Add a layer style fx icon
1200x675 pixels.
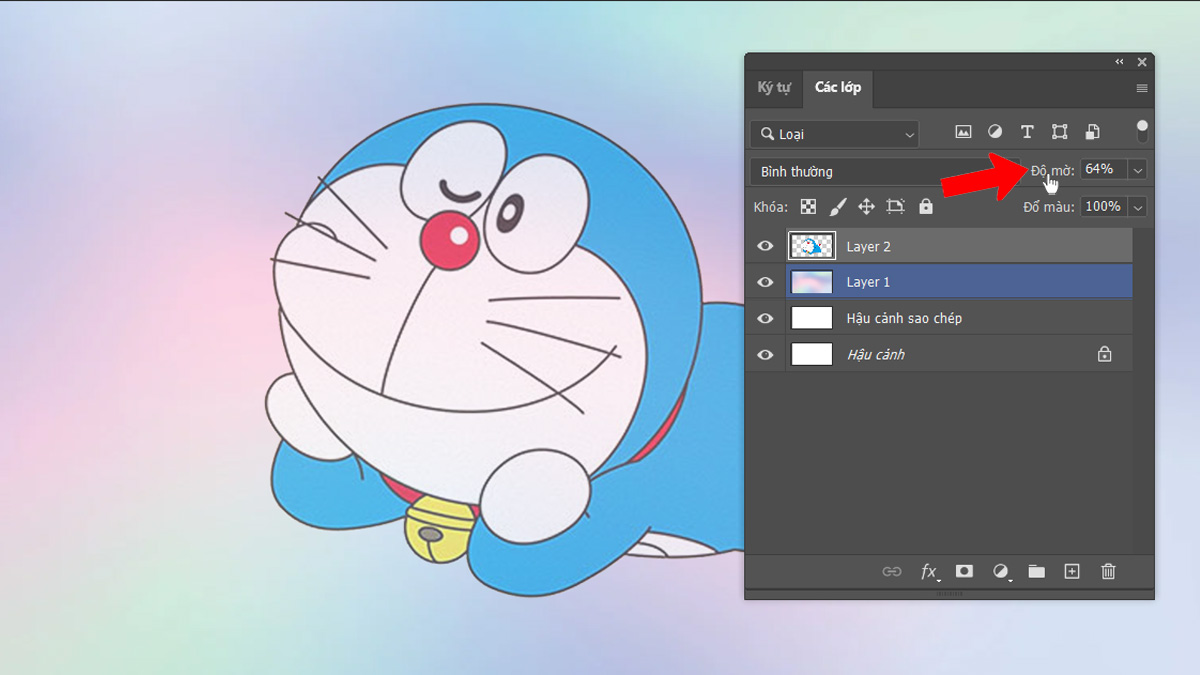click(929, 571)
